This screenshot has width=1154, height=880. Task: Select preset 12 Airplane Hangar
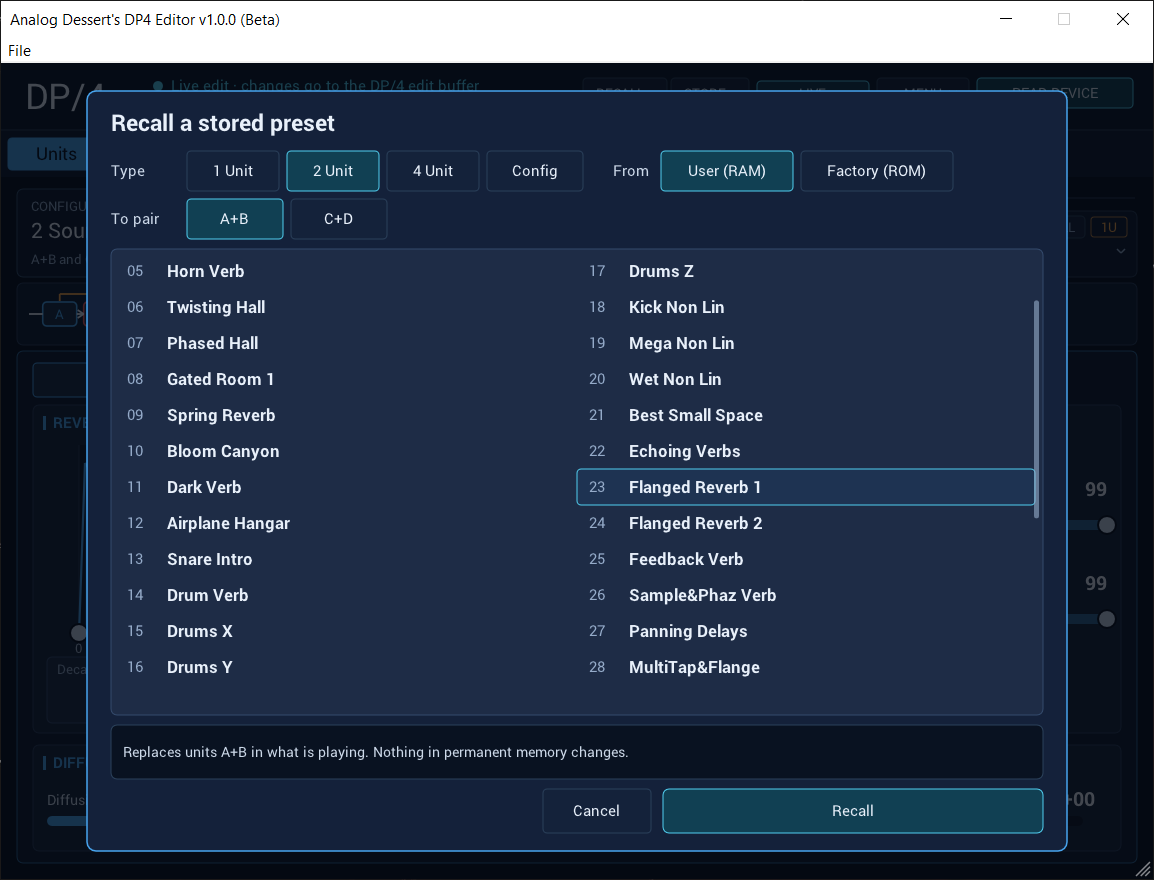(344, 523)
